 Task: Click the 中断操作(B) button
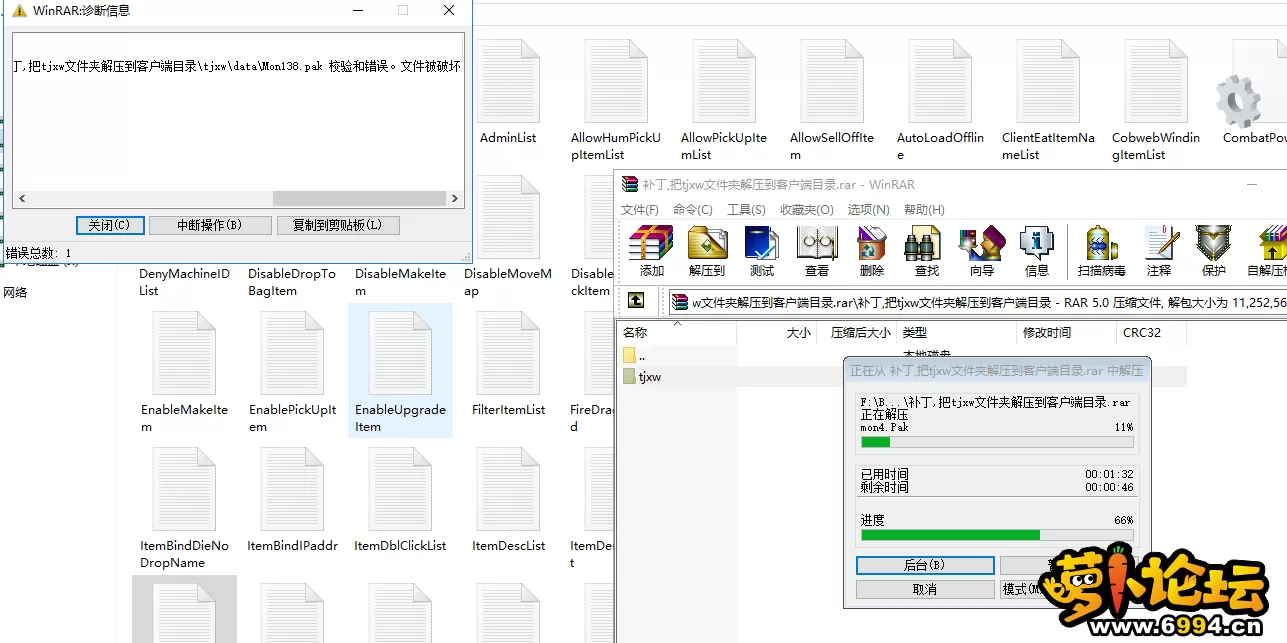(210, 225)
